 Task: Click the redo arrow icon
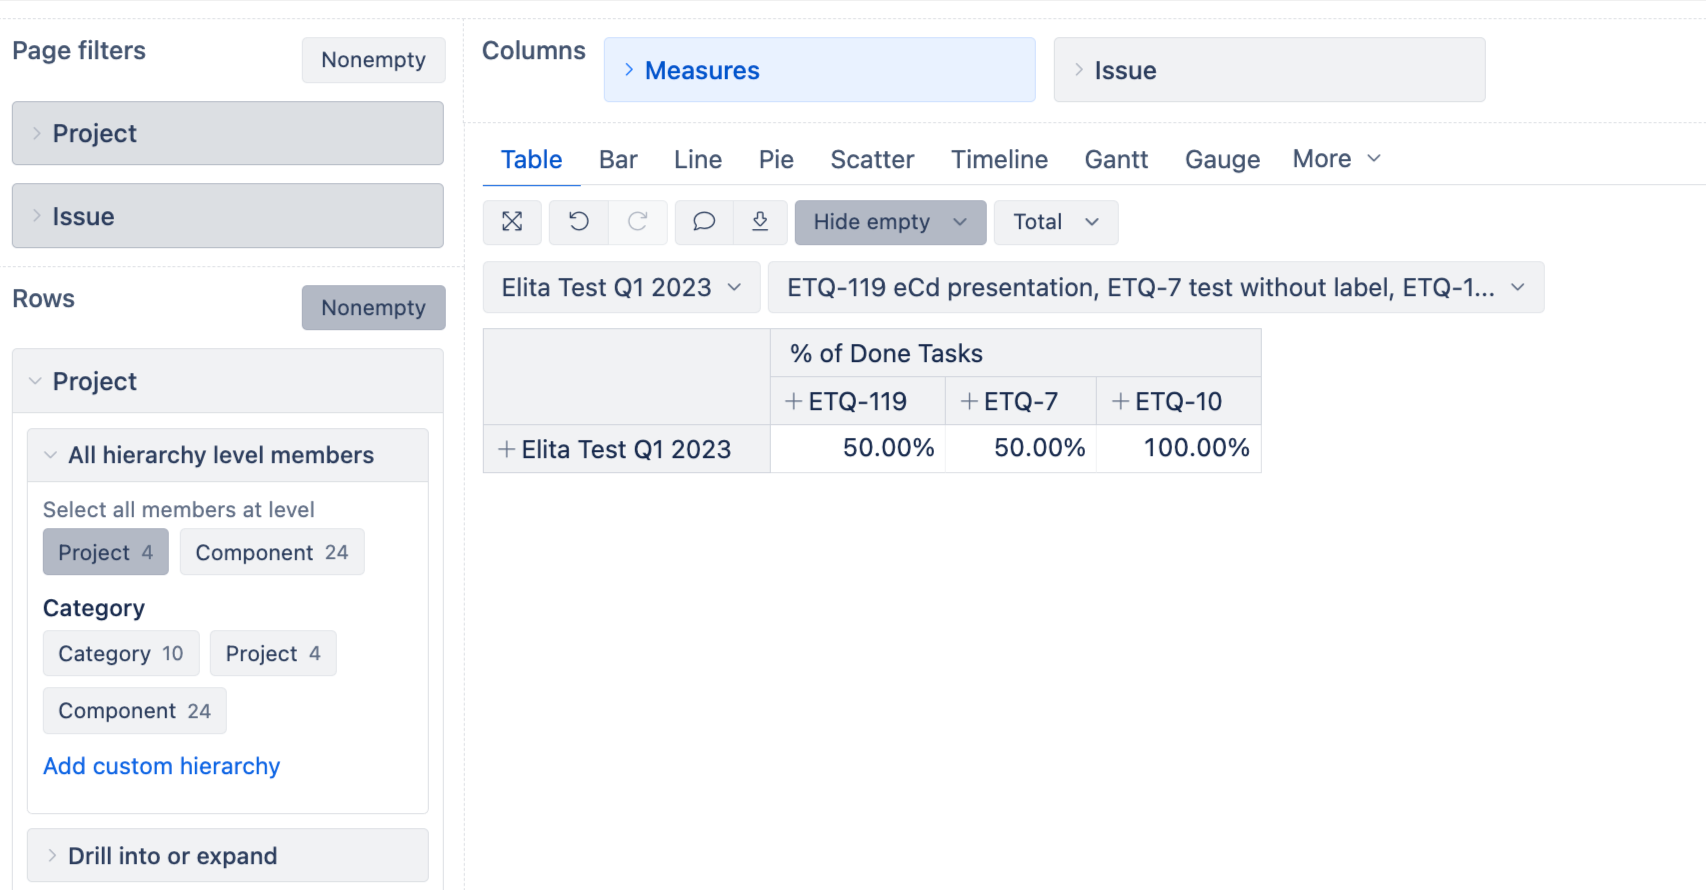point(637,222)
